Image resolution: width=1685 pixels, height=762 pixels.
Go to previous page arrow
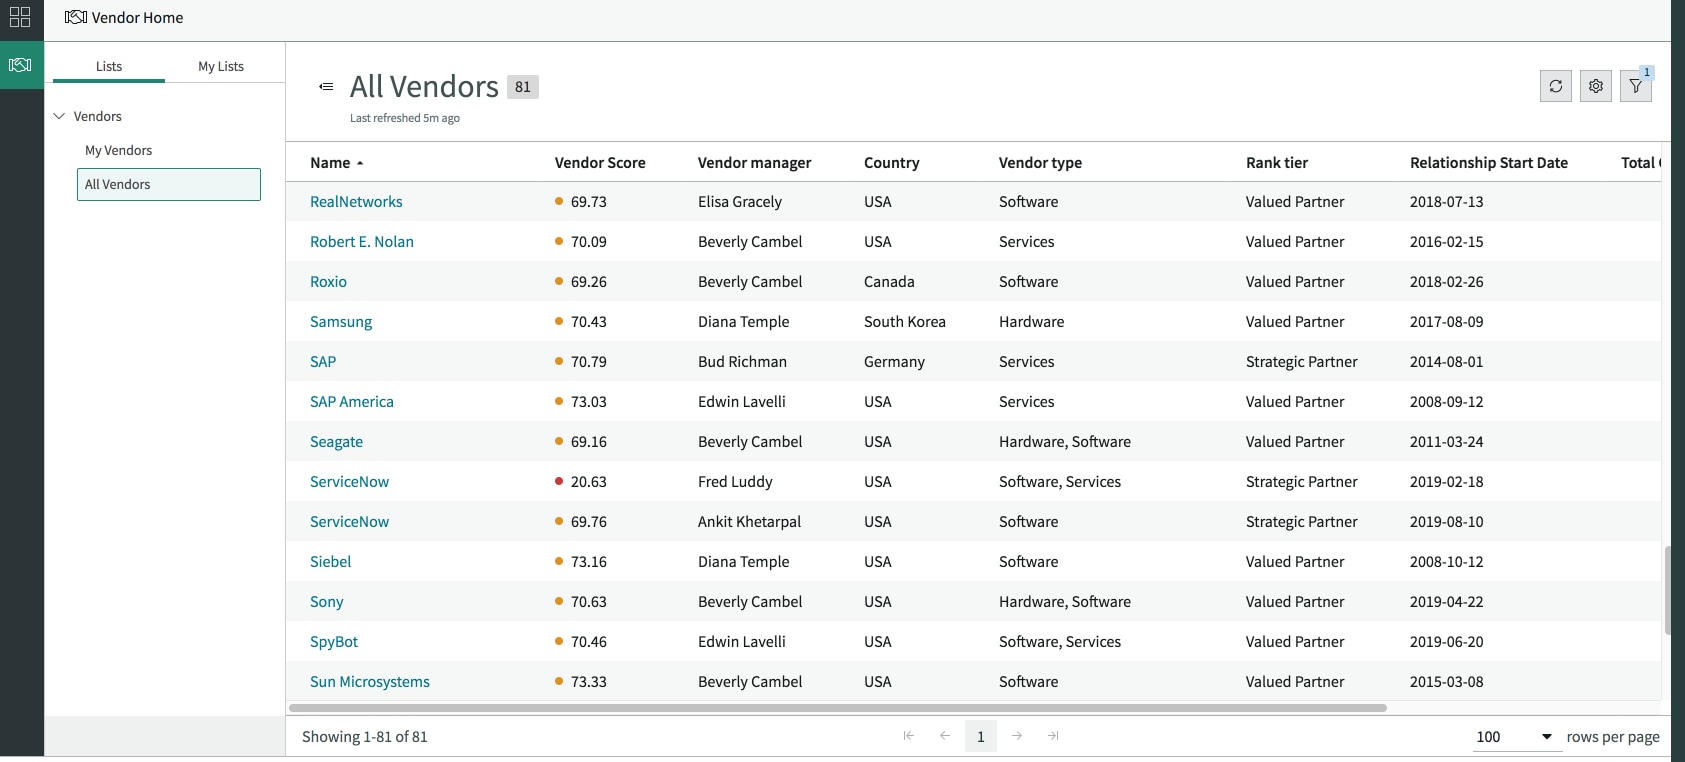tap(945, 736)
